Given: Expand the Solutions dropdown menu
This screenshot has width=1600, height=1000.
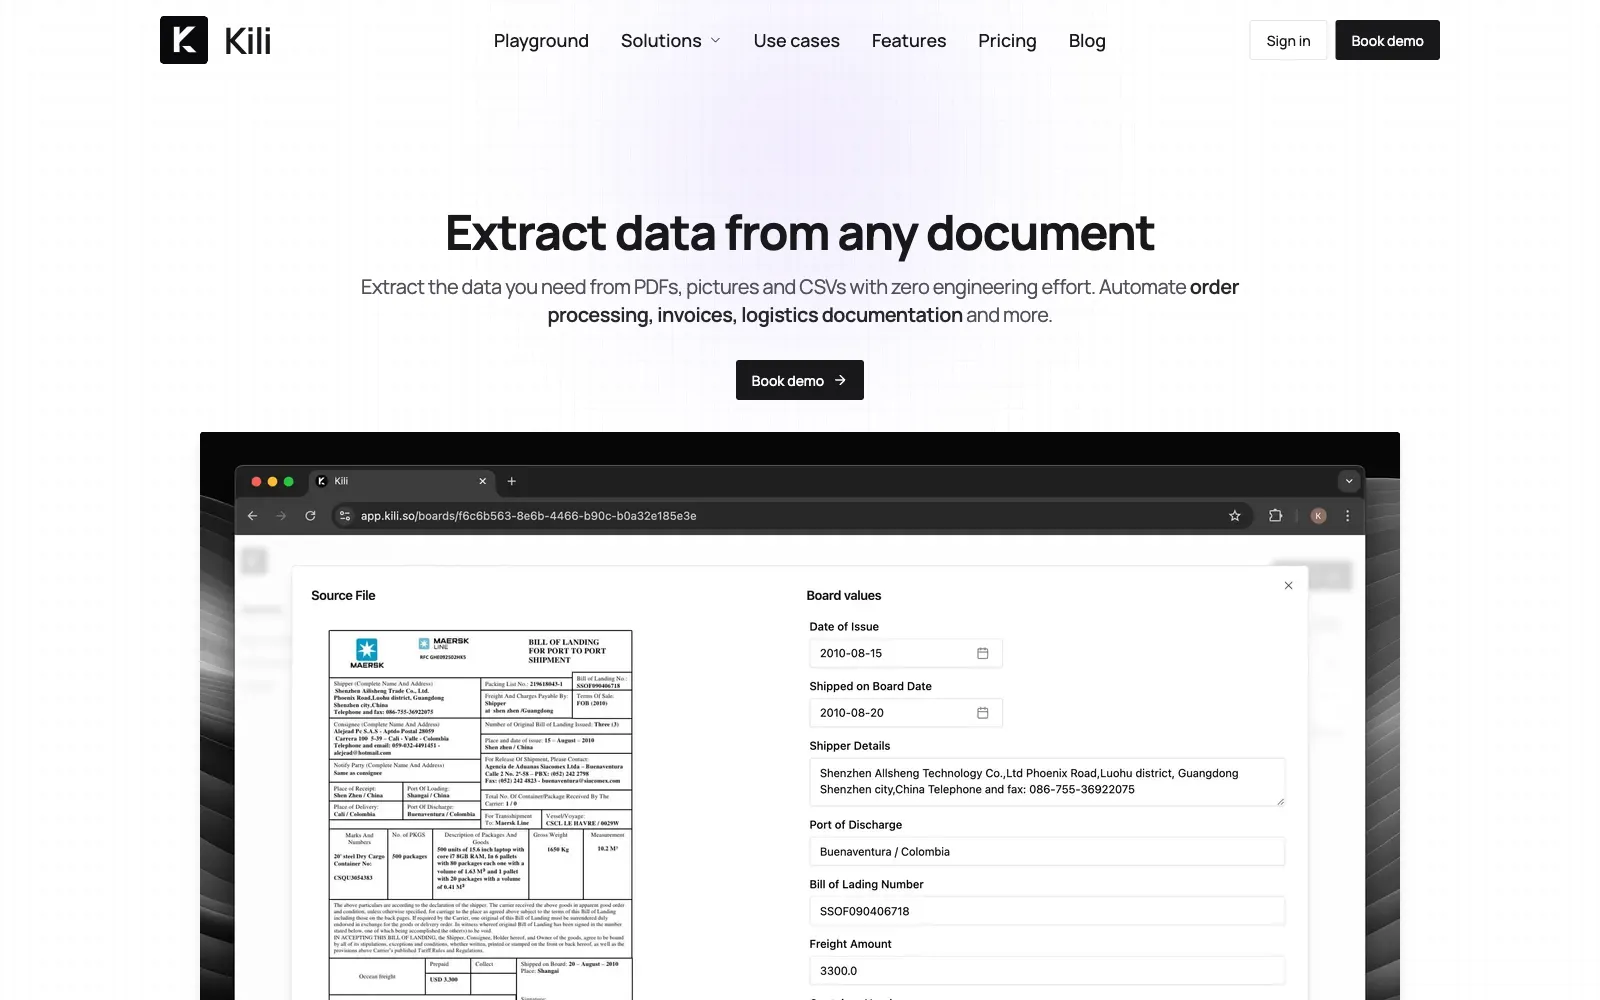Looking at the screenshot, I should coord(671,41).
